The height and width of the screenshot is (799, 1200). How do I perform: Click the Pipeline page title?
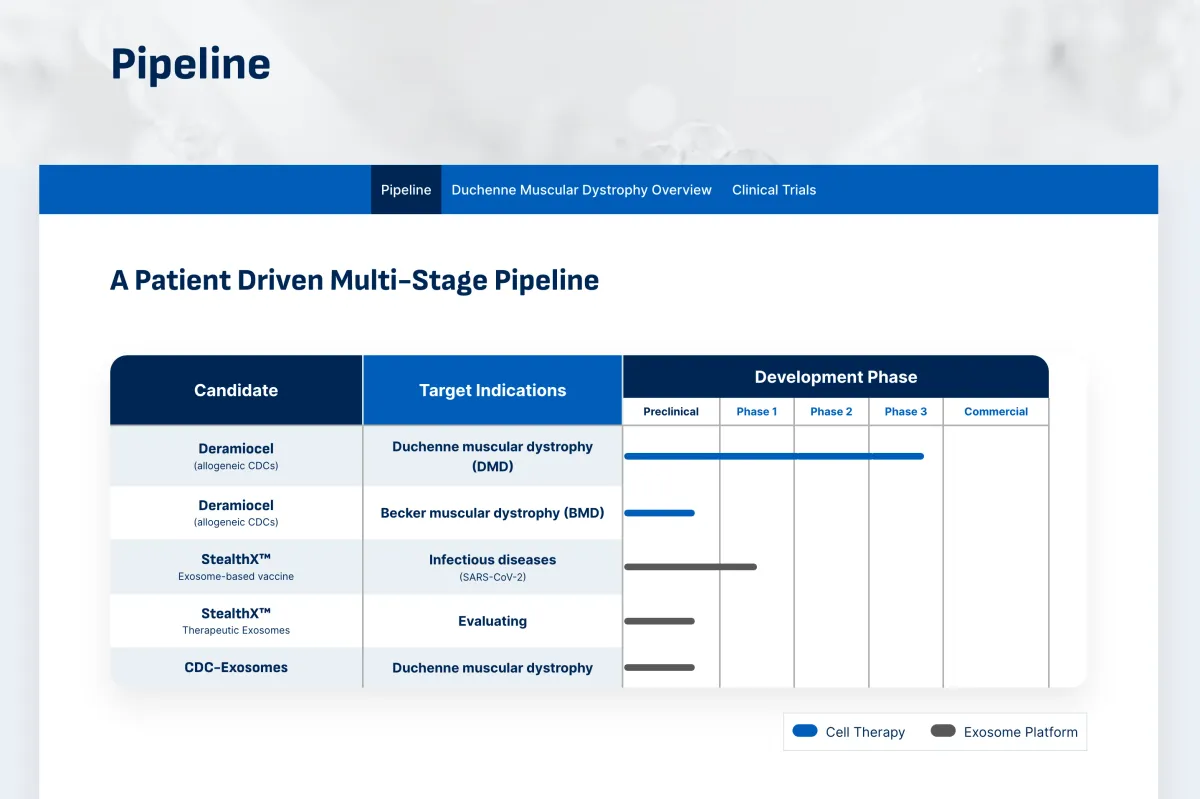point(191,64)
